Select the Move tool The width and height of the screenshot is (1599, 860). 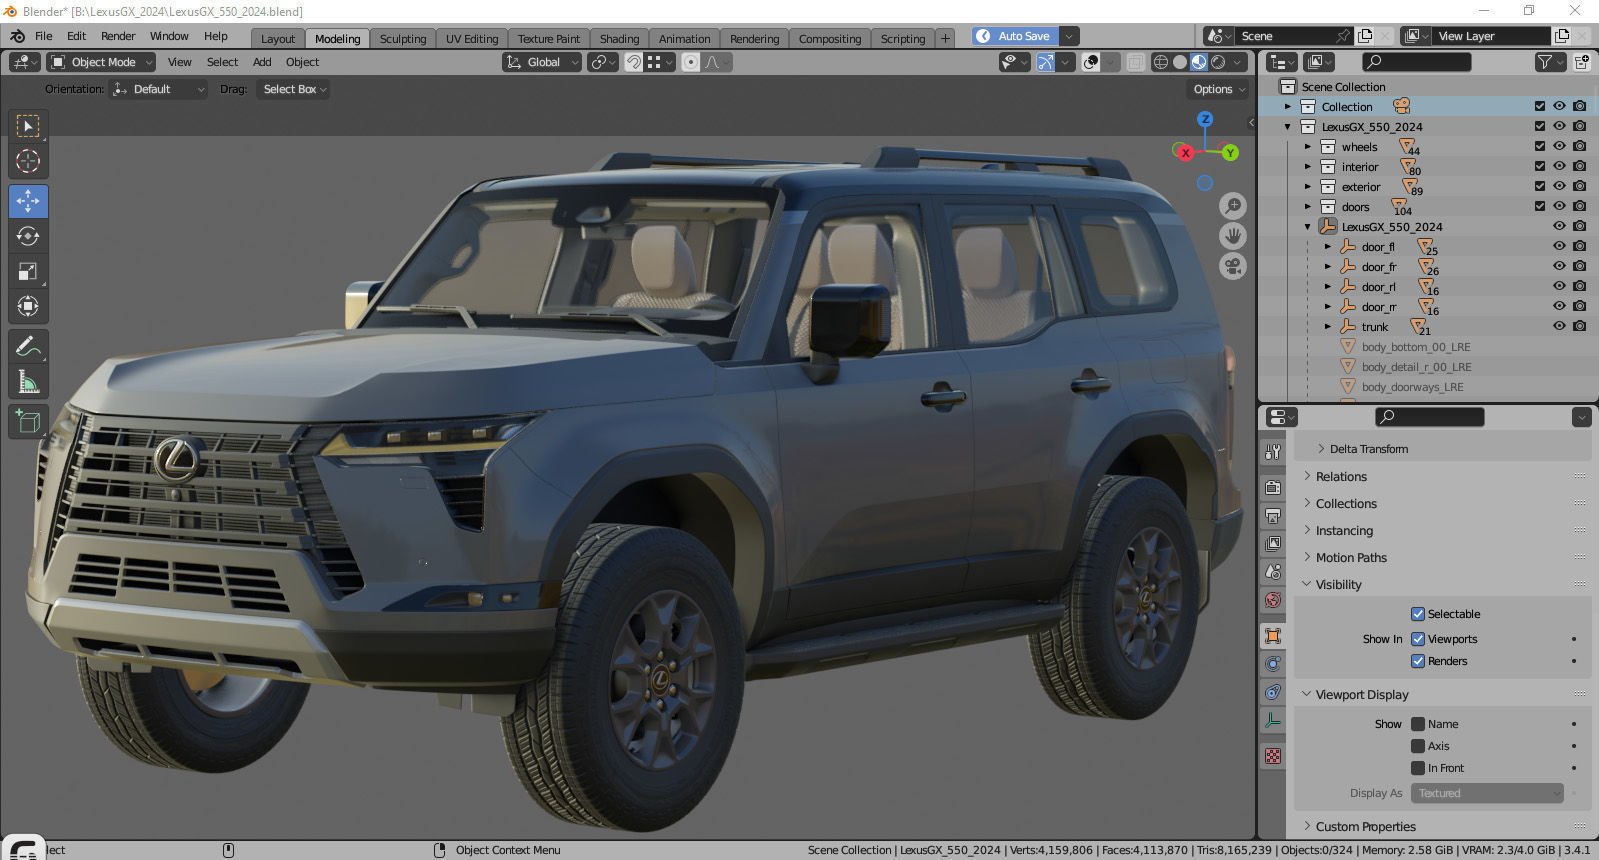click(x=28, y=201)
